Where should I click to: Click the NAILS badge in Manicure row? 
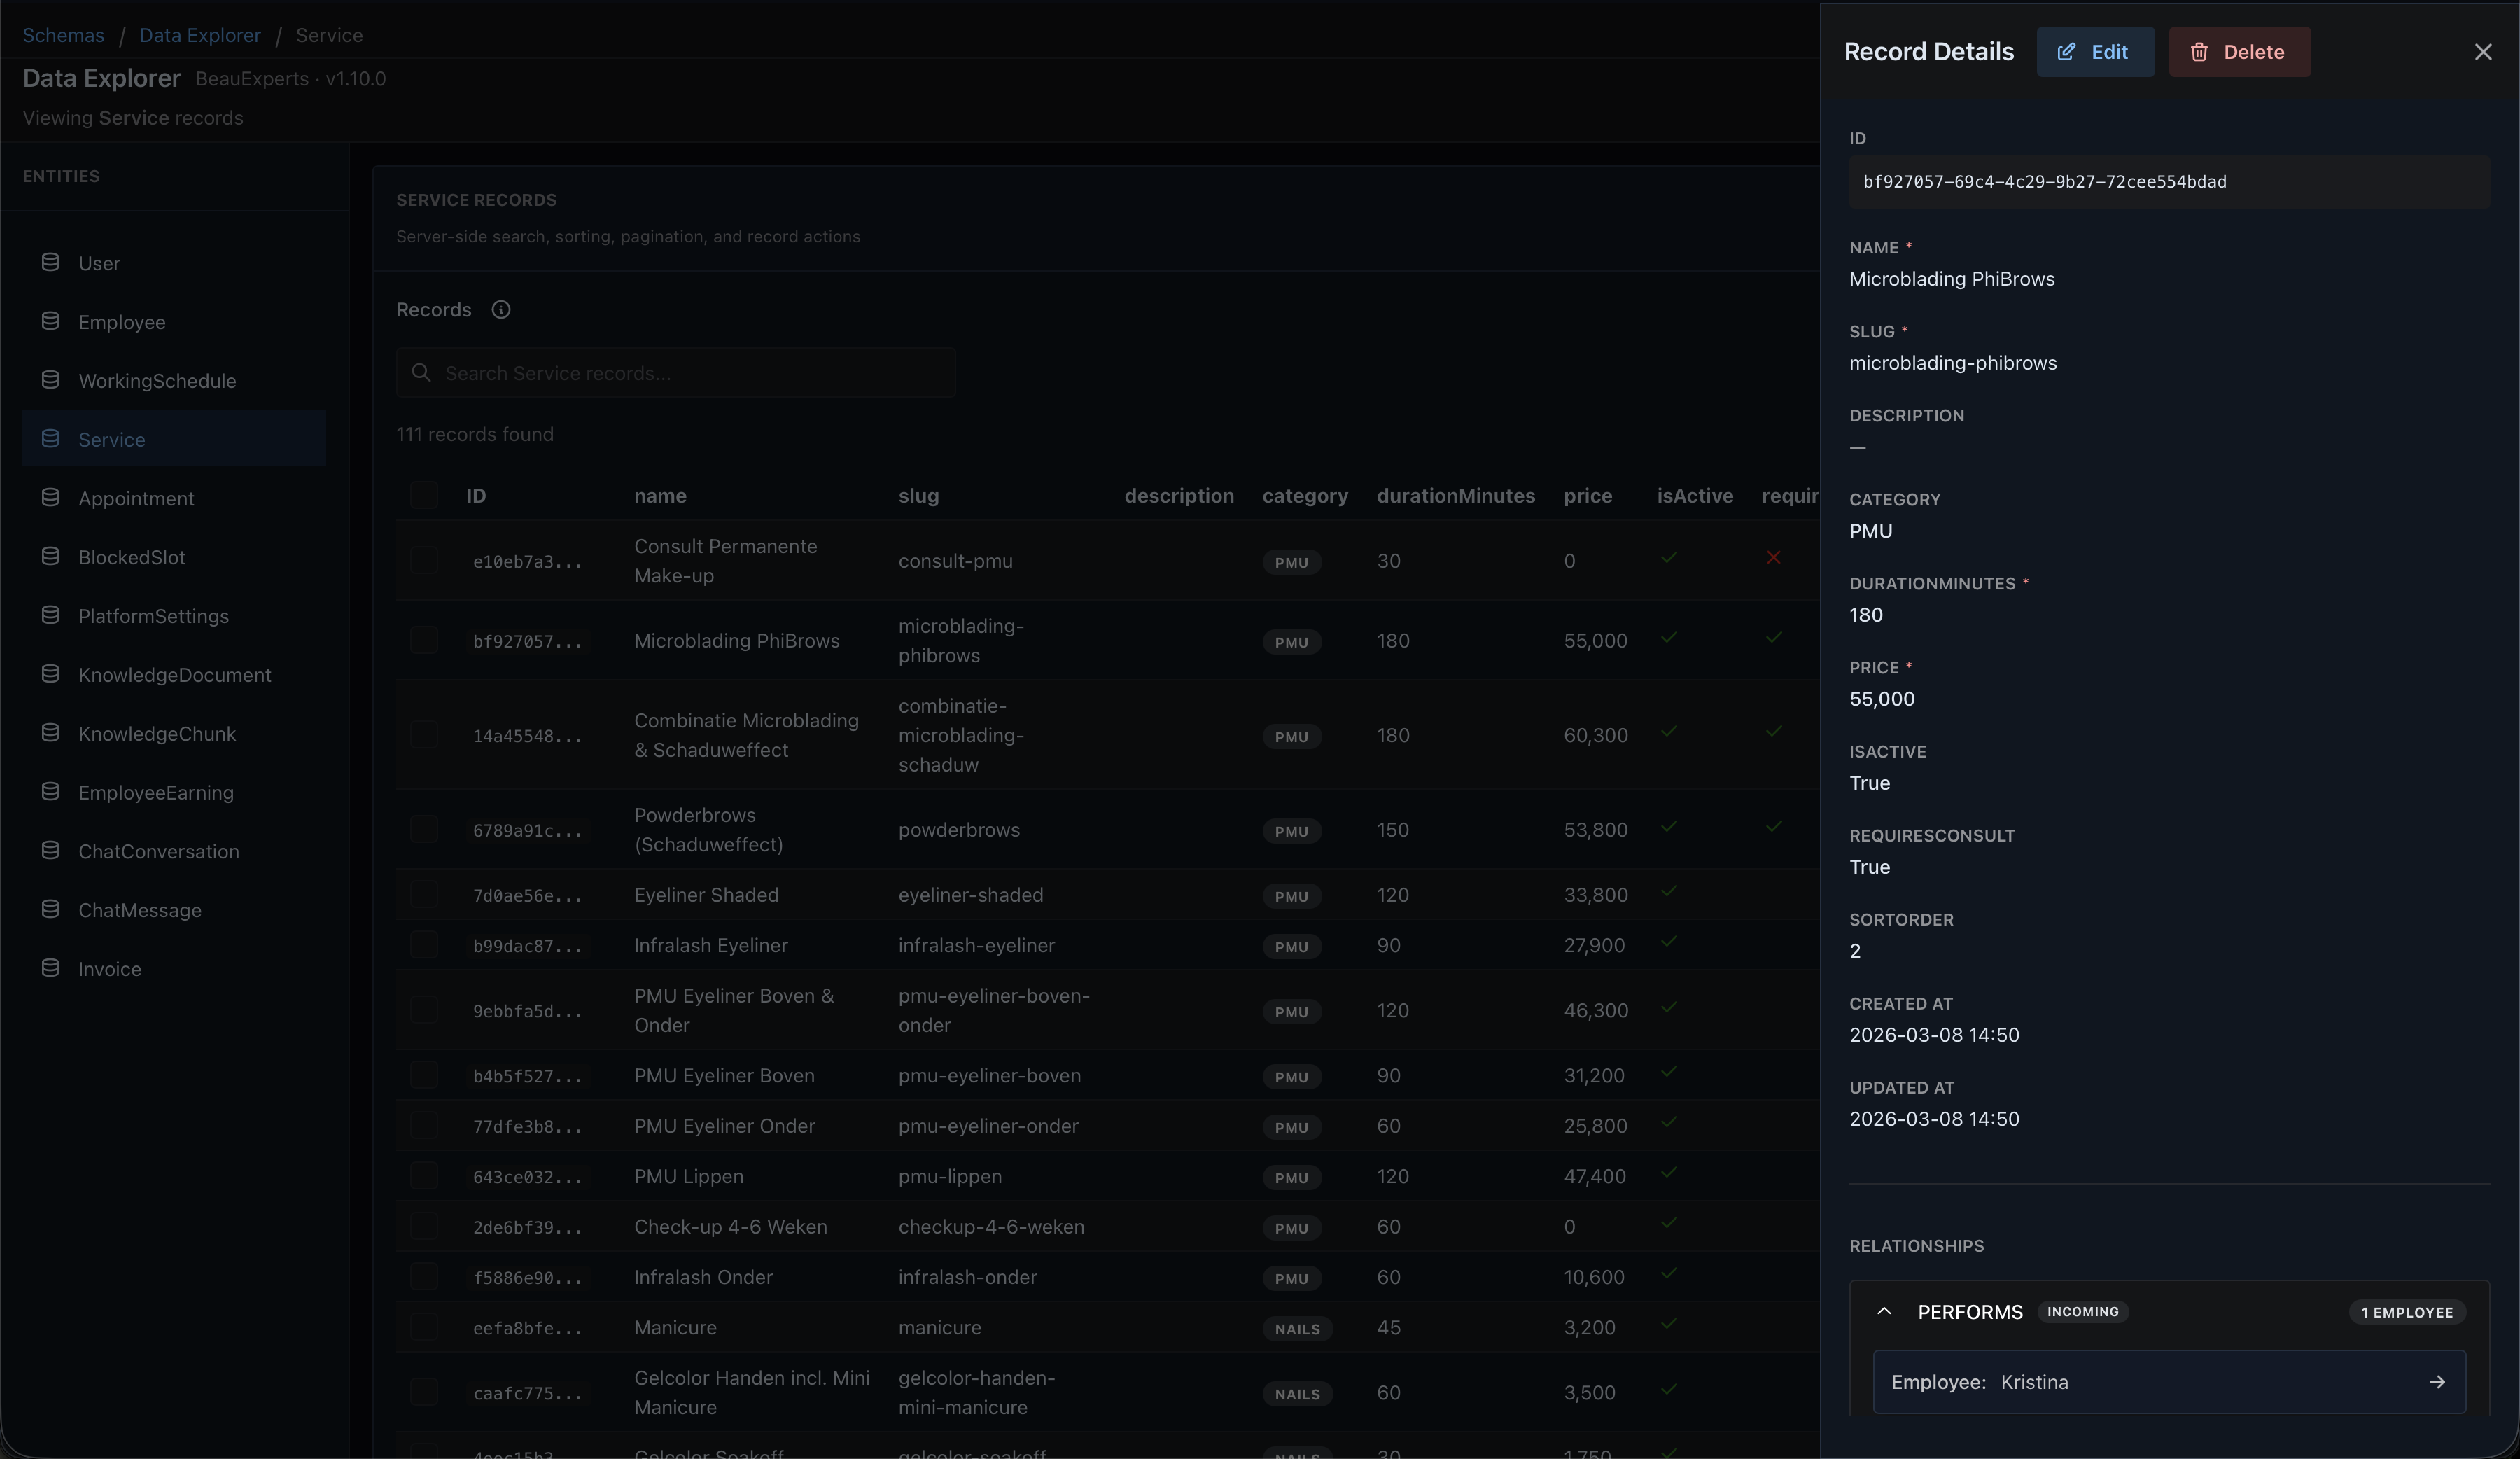coord(1297,1329)
